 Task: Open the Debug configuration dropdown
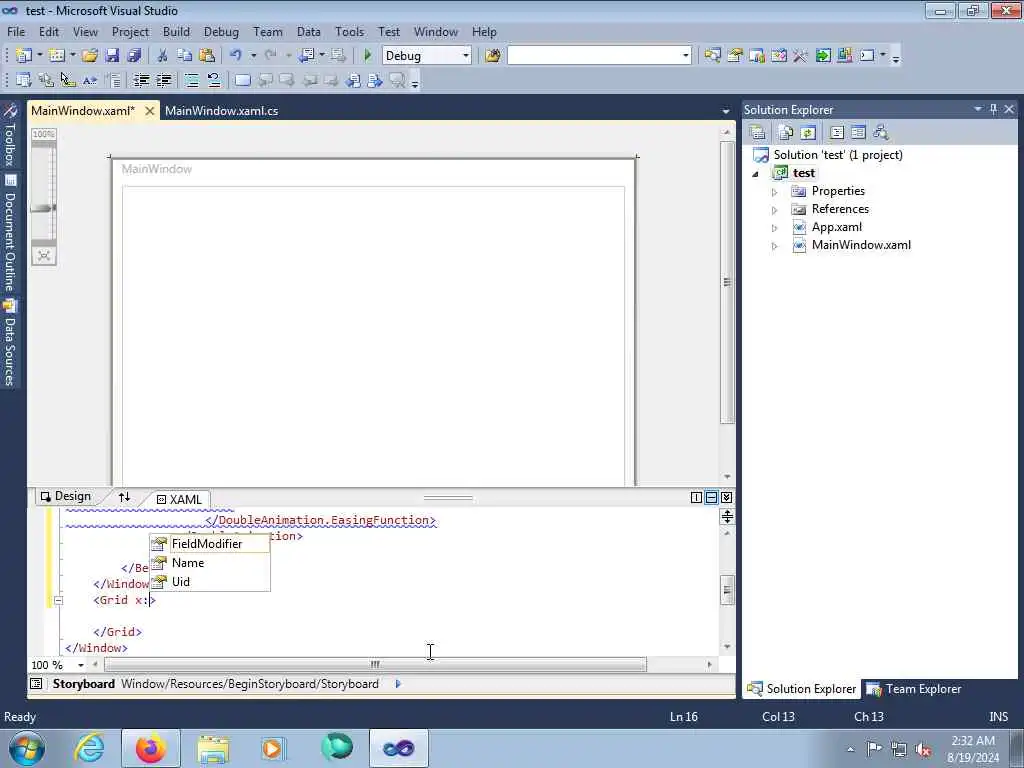(x=466, y=56)
